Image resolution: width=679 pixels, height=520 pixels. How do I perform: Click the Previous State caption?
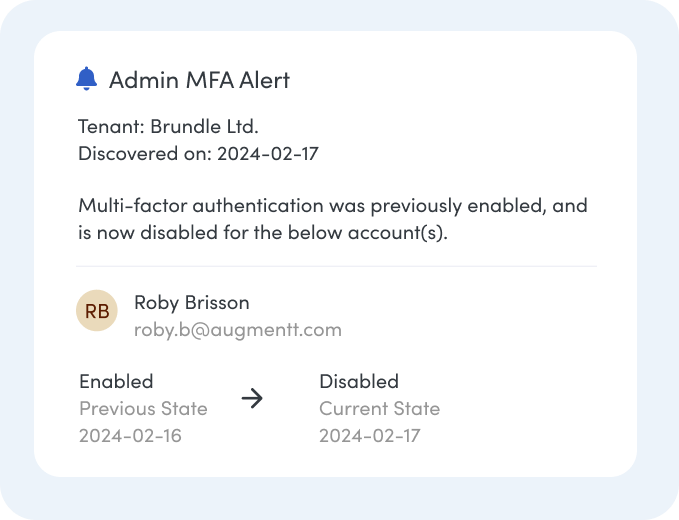[x=143, y=409]
